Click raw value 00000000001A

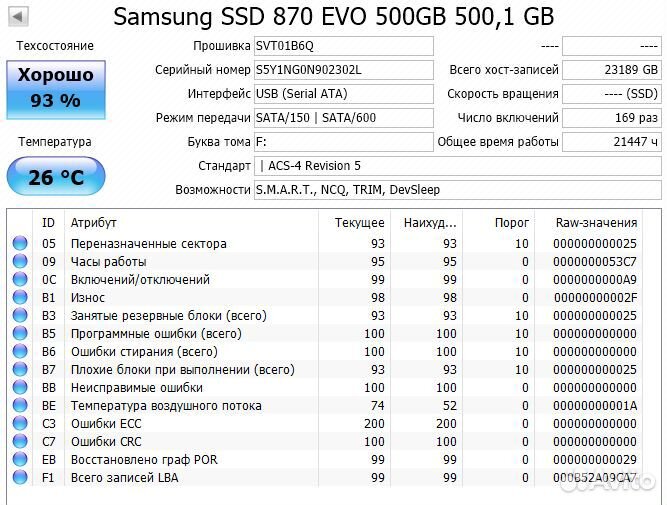(x=595, y=406)
